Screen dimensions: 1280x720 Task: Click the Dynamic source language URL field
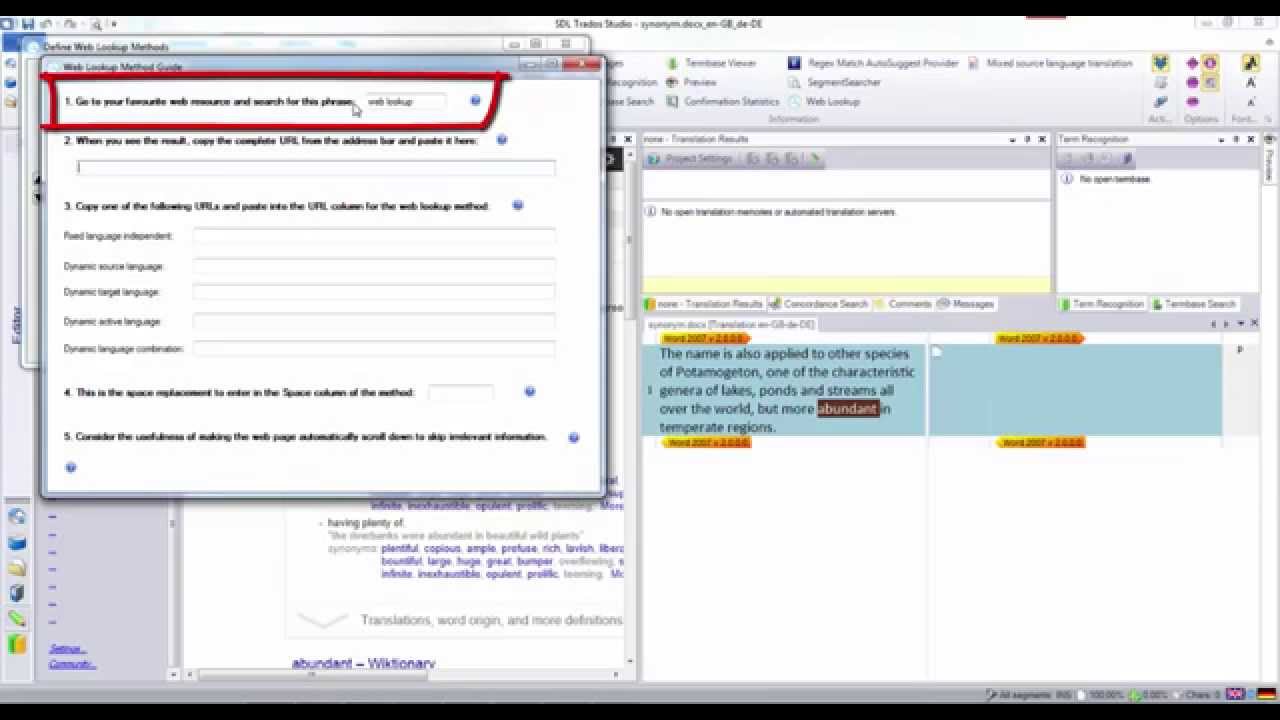tap(374, 267)
